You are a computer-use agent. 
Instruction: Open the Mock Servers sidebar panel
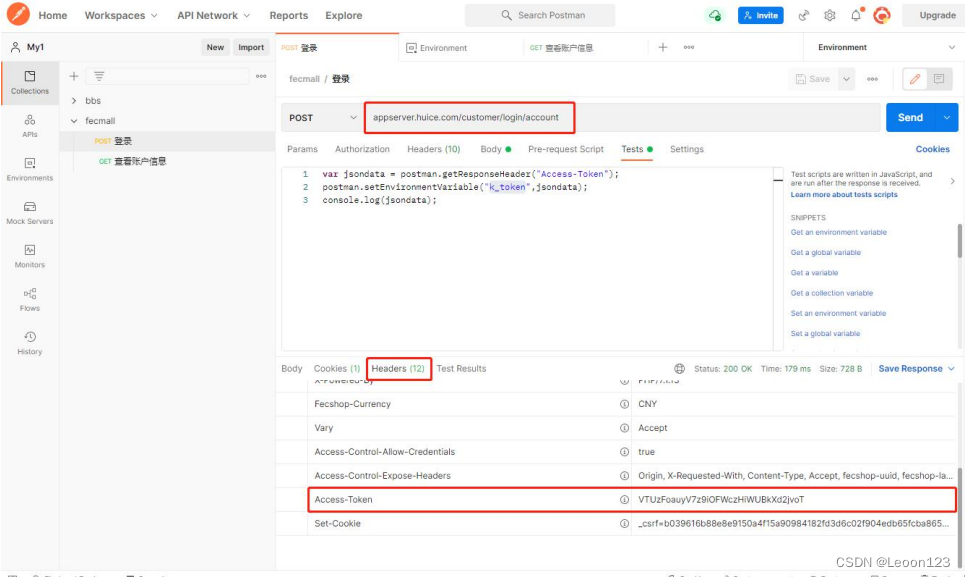click(30, 213)
